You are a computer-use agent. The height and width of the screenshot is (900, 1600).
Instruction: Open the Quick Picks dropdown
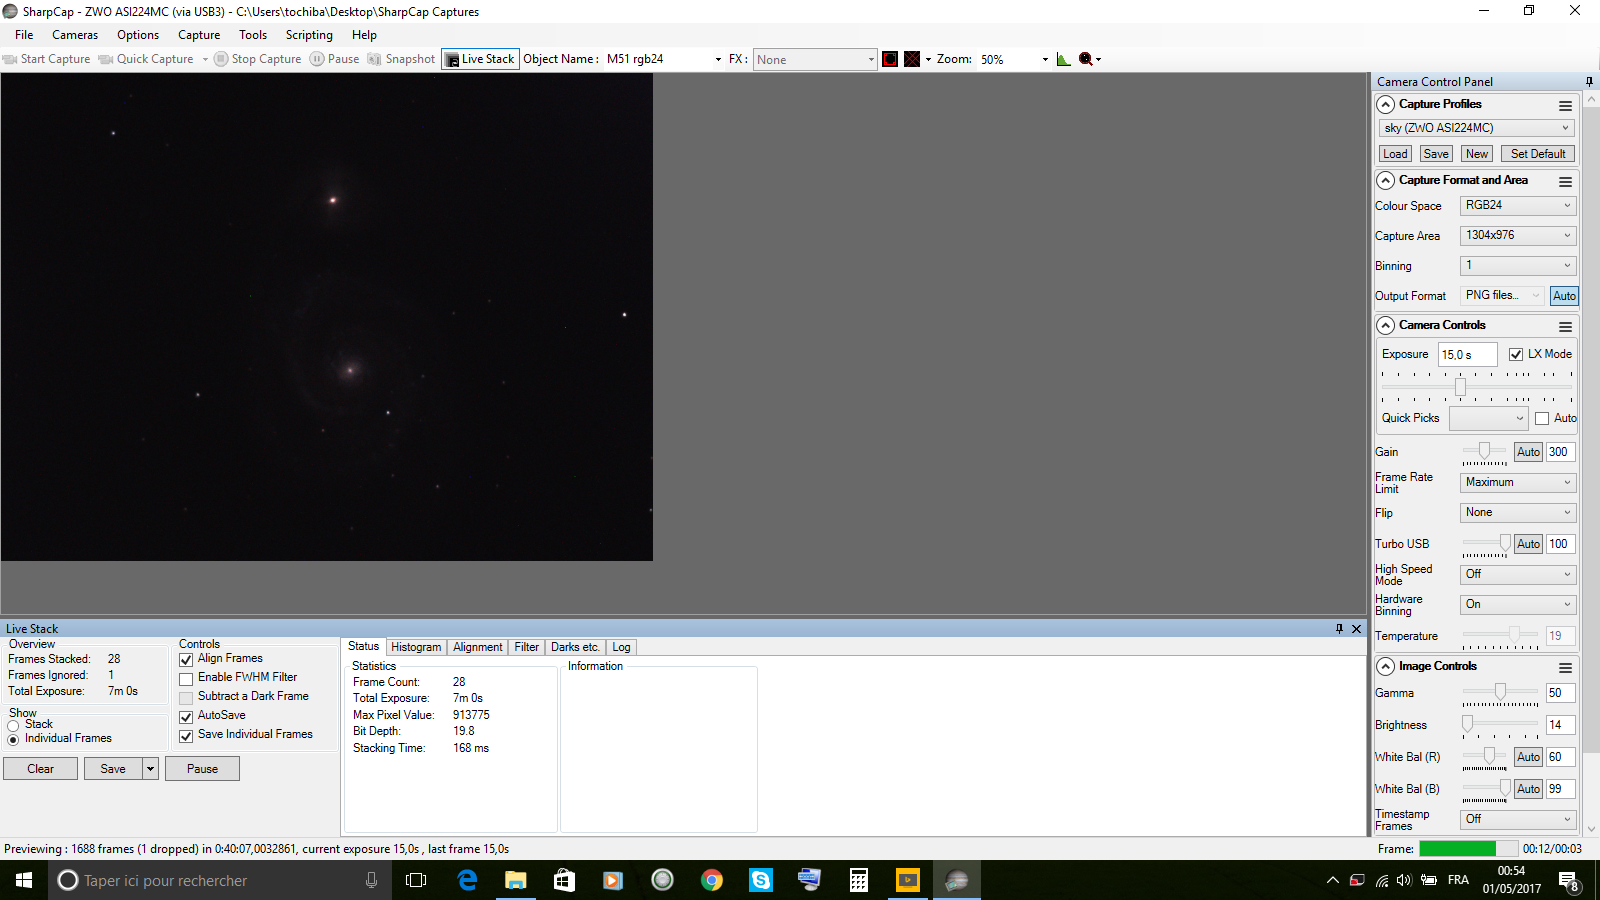pos(1489,418)
